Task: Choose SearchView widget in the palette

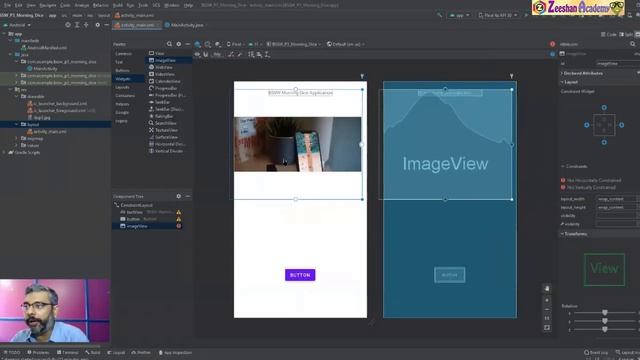Action: pyautogui.click(x=165, y=123)
